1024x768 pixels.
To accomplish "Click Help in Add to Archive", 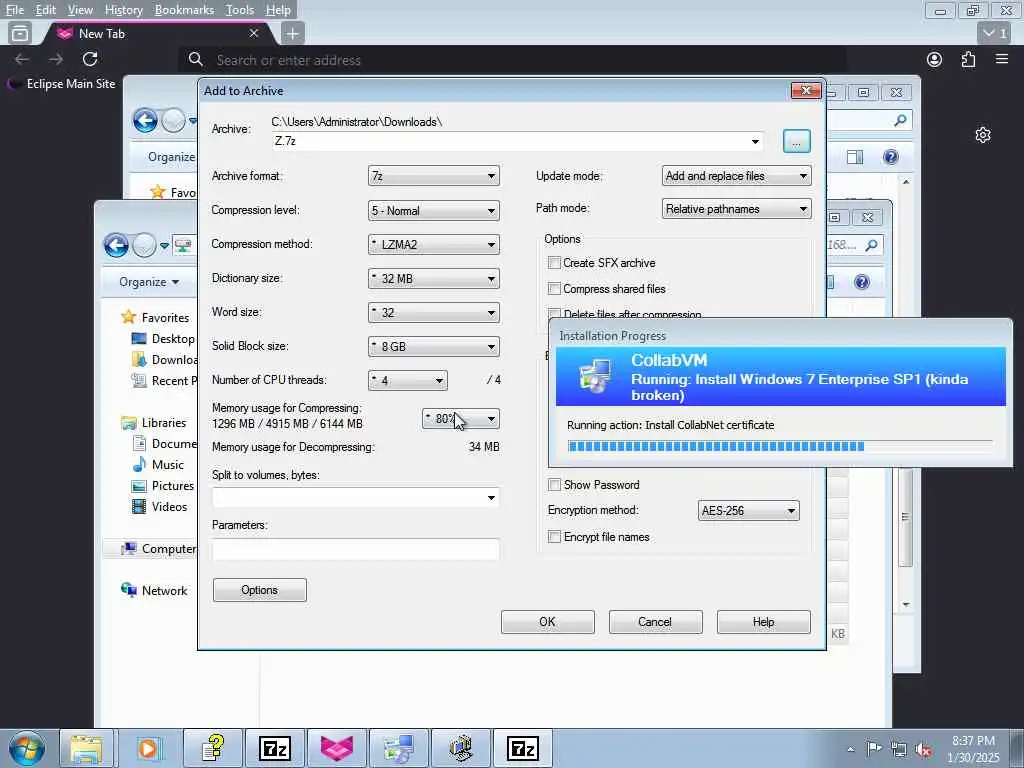I will pos(763,622).
